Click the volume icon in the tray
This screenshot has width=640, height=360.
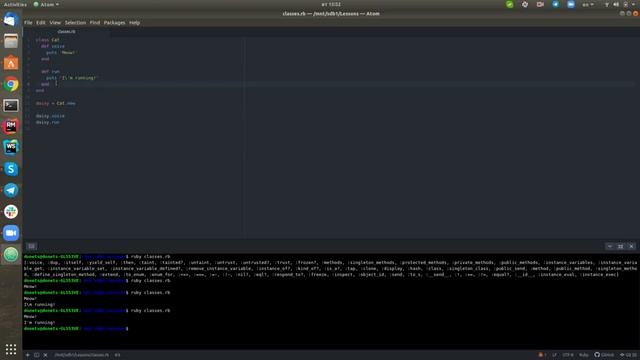click(616, 4)
